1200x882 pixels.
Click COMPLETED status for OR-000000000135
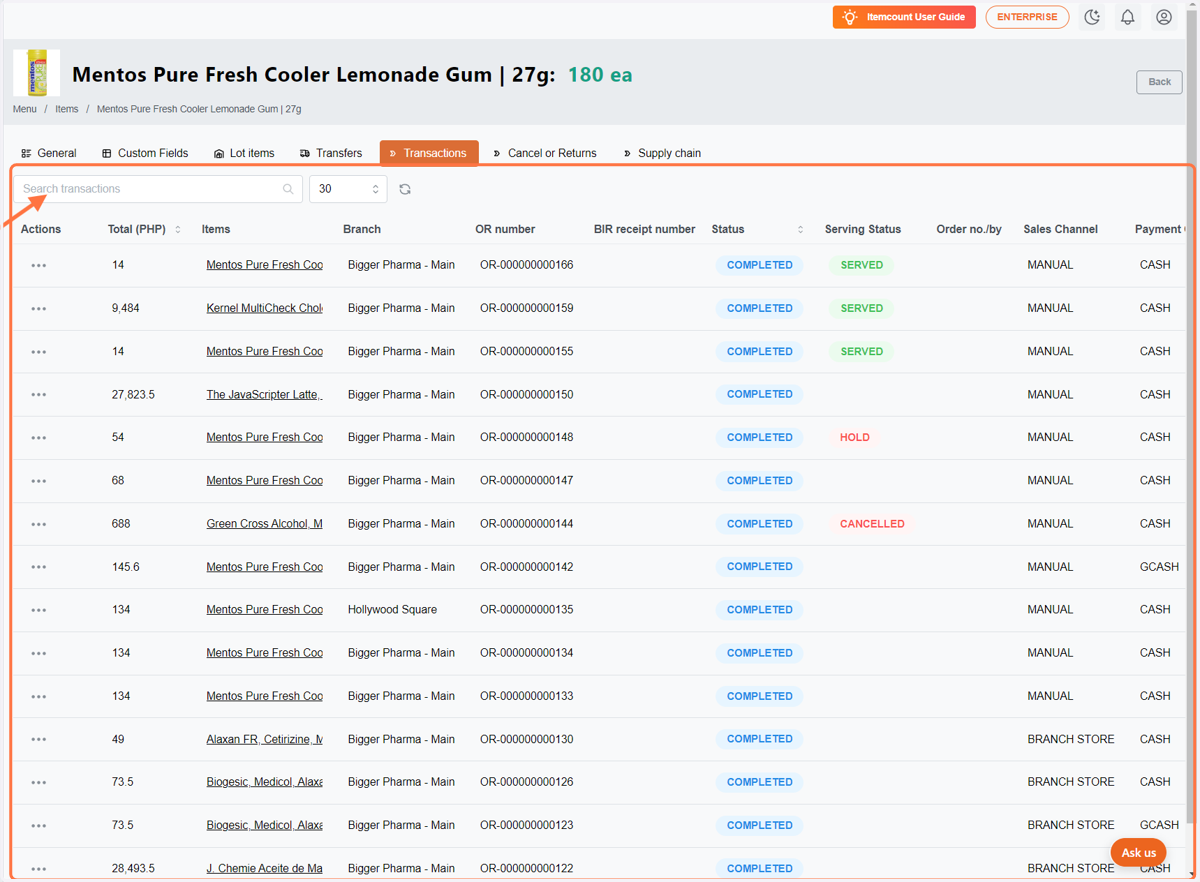tap(759, 609)
